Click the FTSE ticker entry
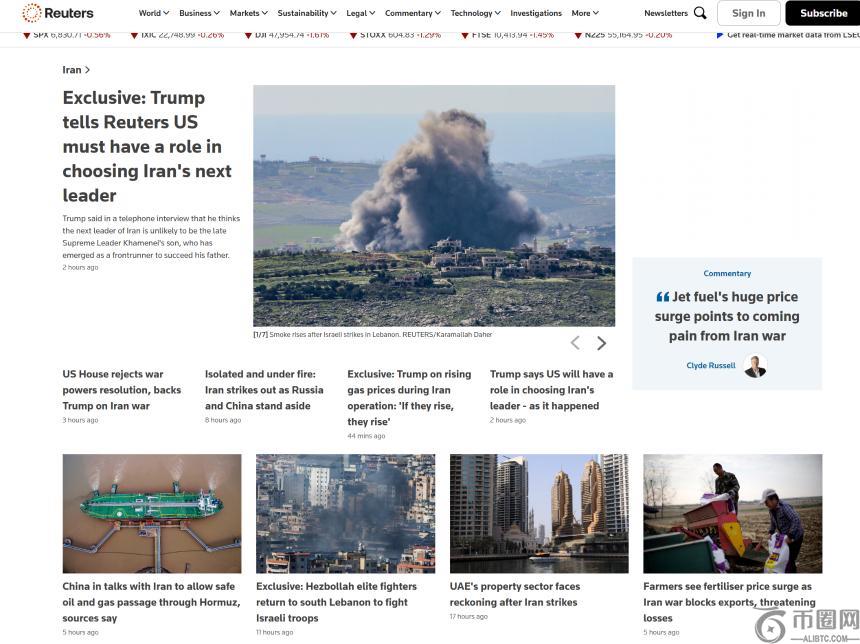The image size is (860, 644). pyautogui.click(x=507, y=35)
